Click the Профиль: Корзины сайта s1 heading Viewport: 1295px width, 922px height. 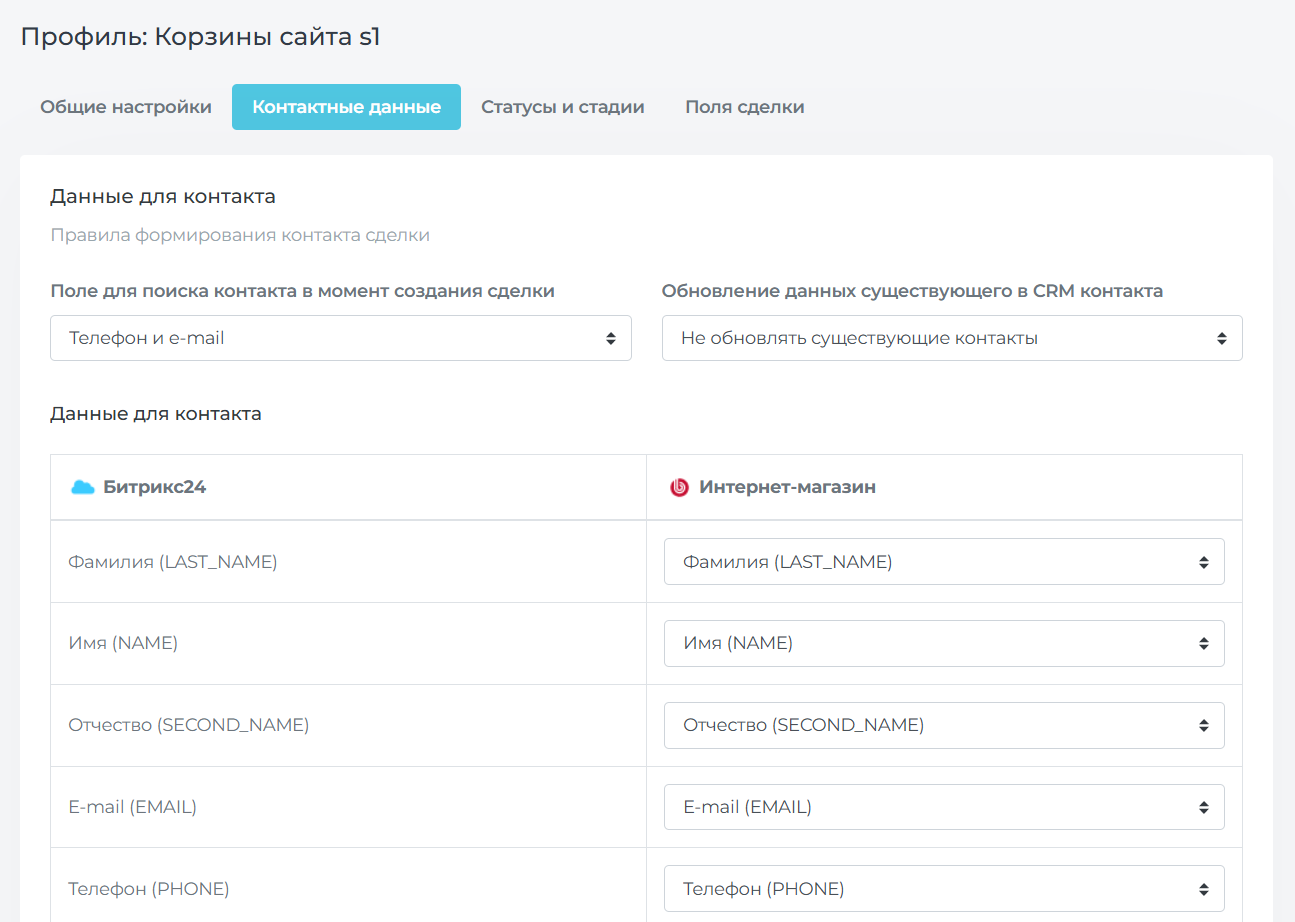(x=200, y=38)
